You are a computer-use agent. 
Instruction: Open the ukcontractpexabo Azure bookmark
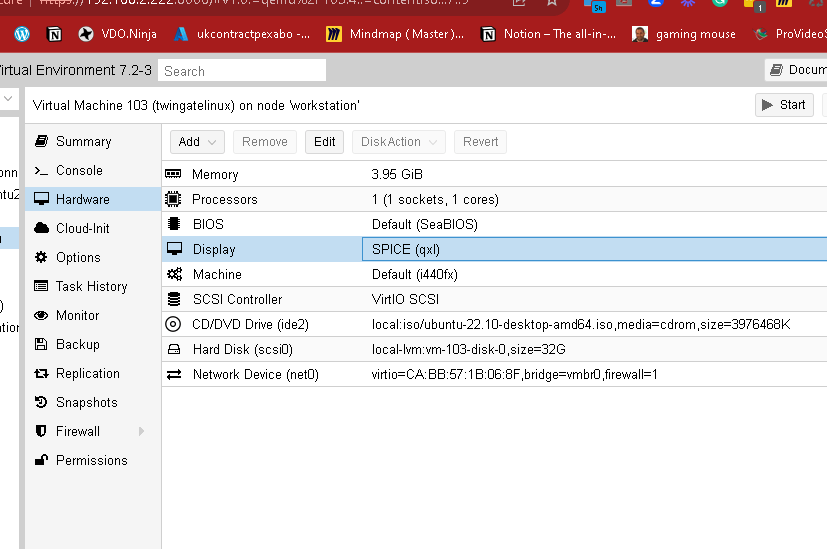(242, 34)
